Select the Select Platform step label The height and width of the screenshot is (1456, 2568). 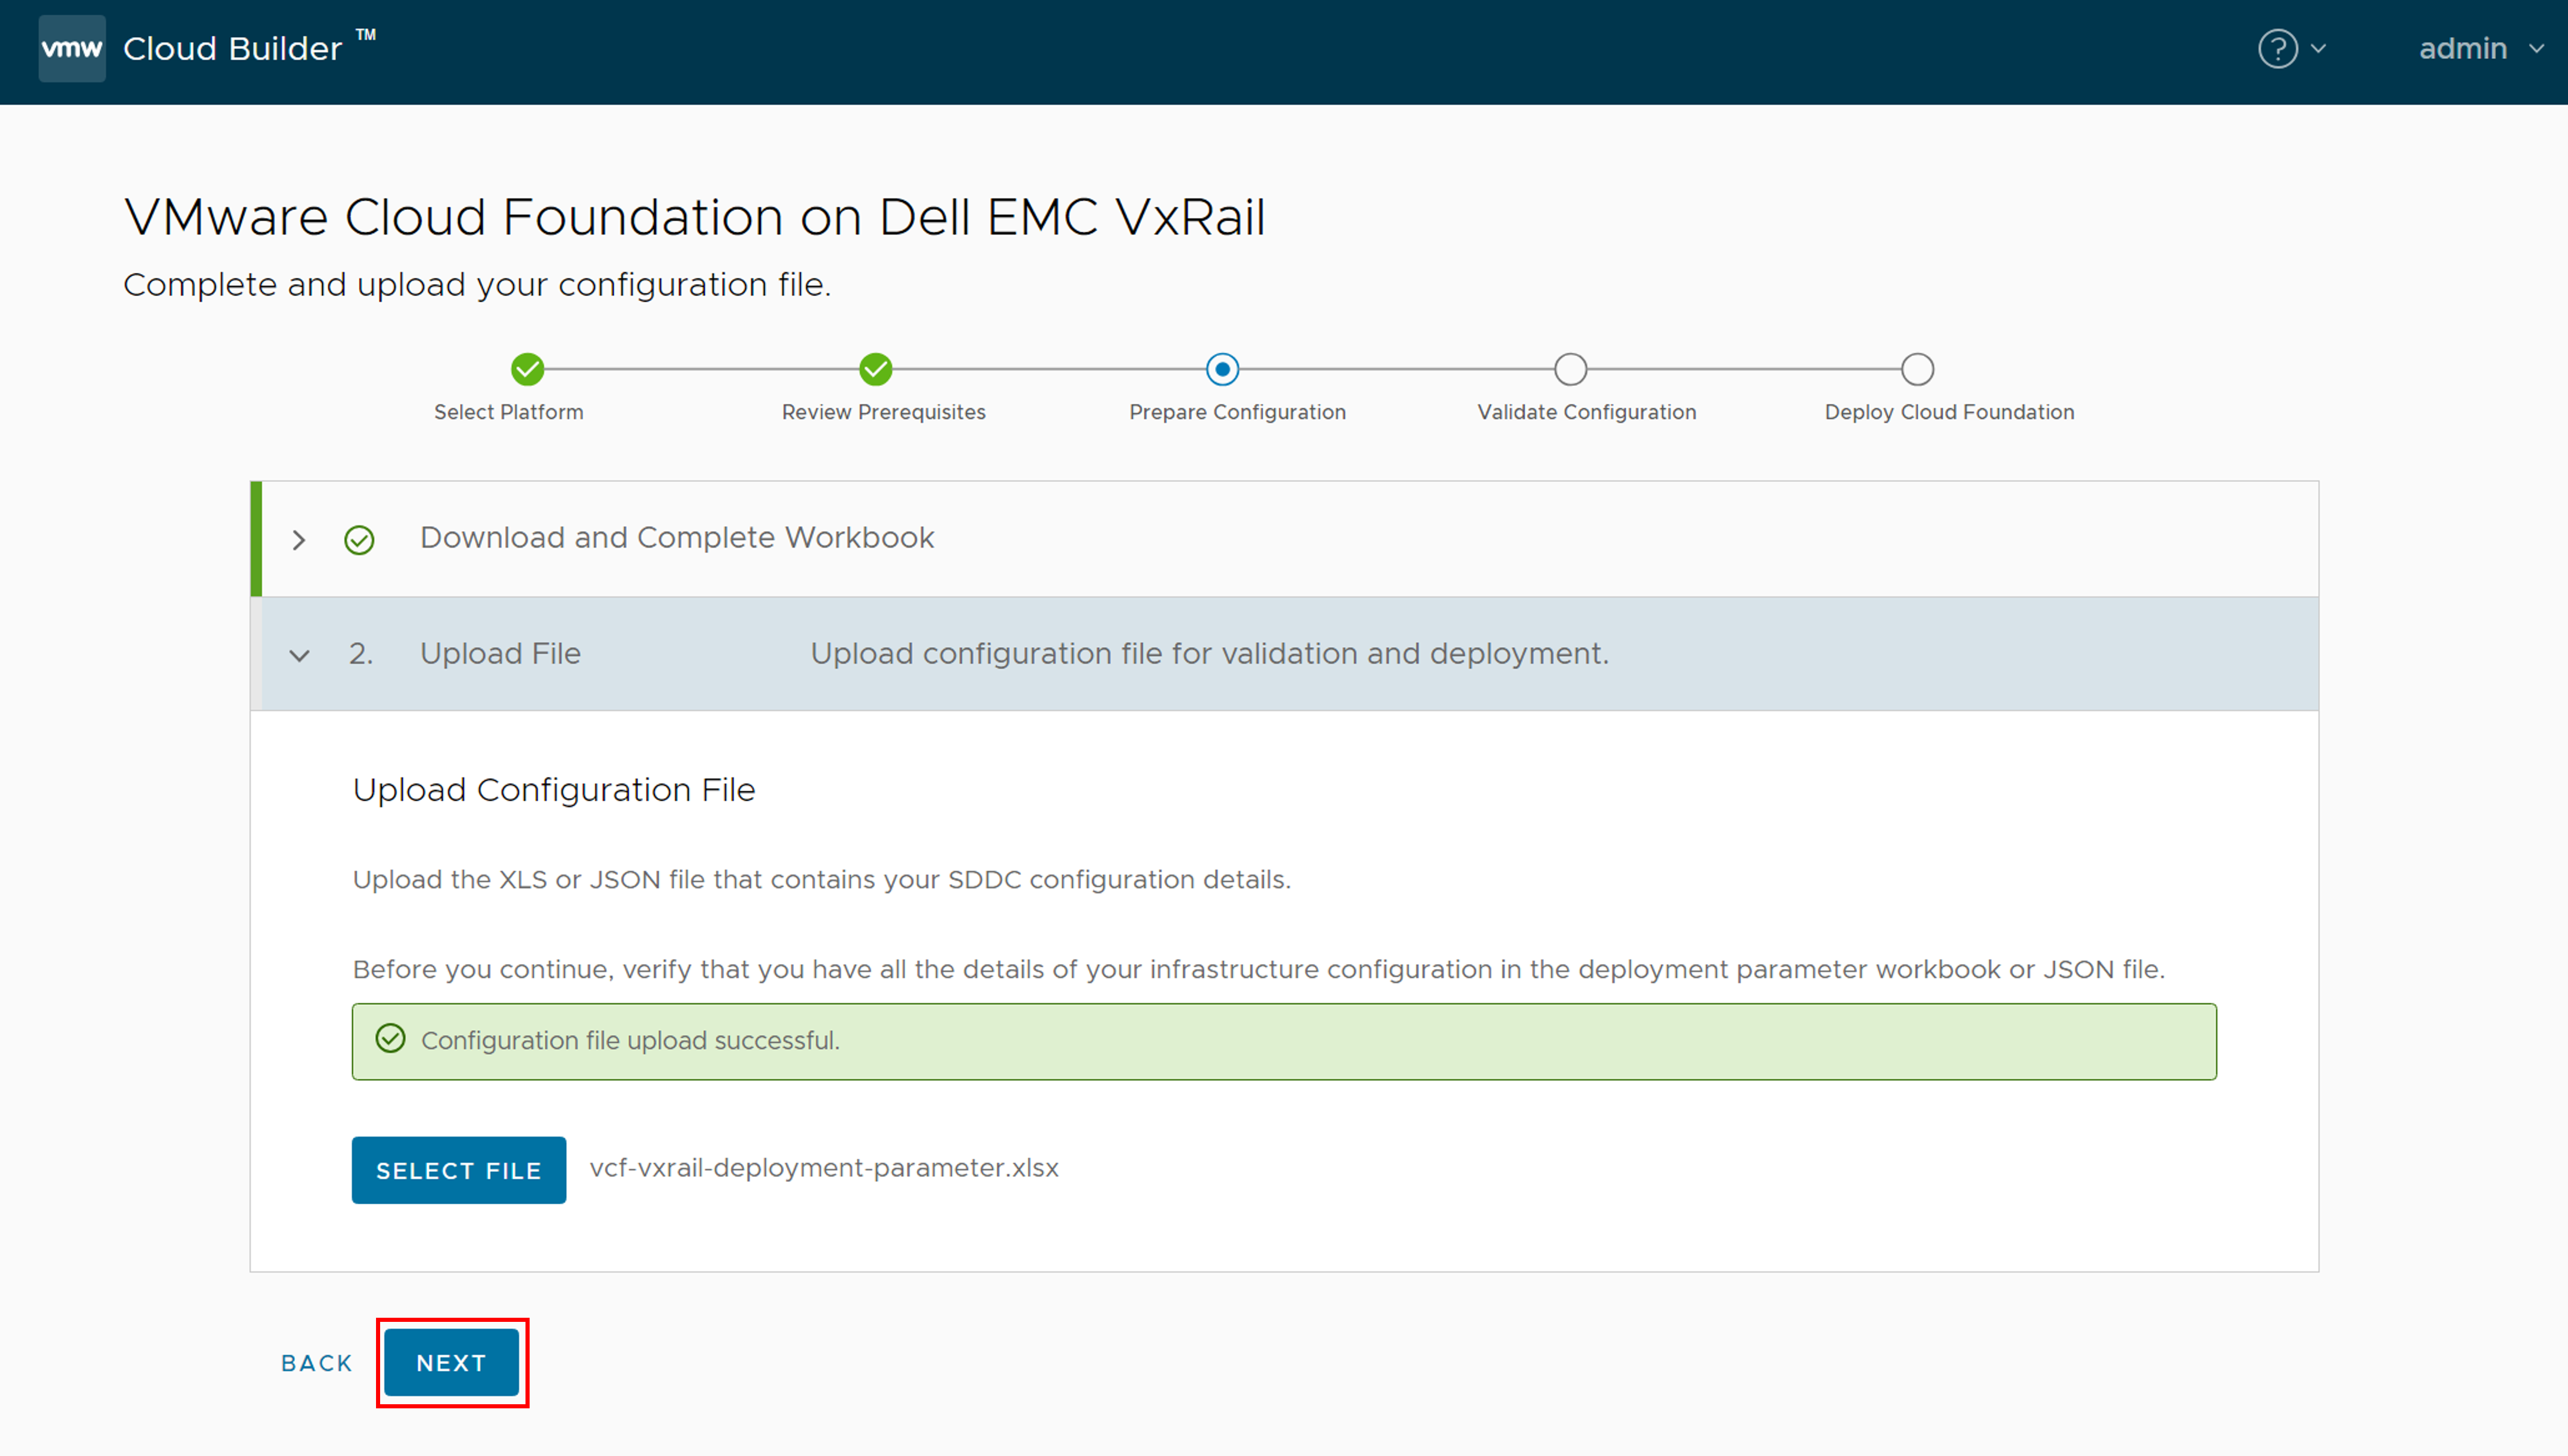(x=508, y=412)
